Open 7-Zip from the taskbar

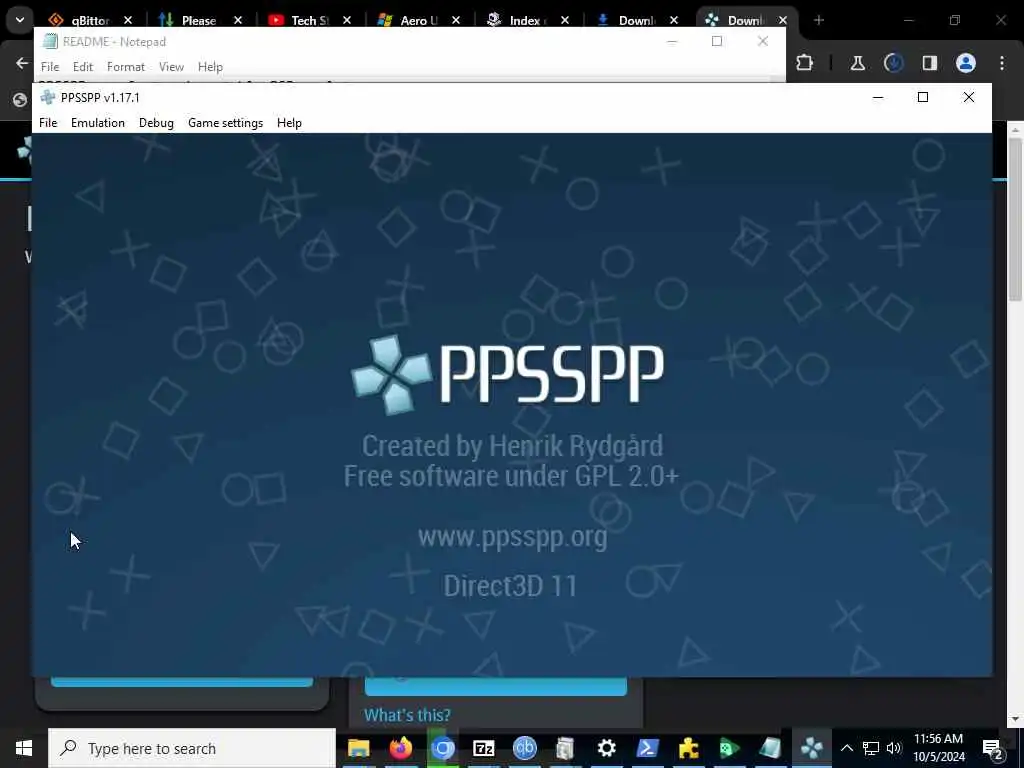click(x=483, y=748)
